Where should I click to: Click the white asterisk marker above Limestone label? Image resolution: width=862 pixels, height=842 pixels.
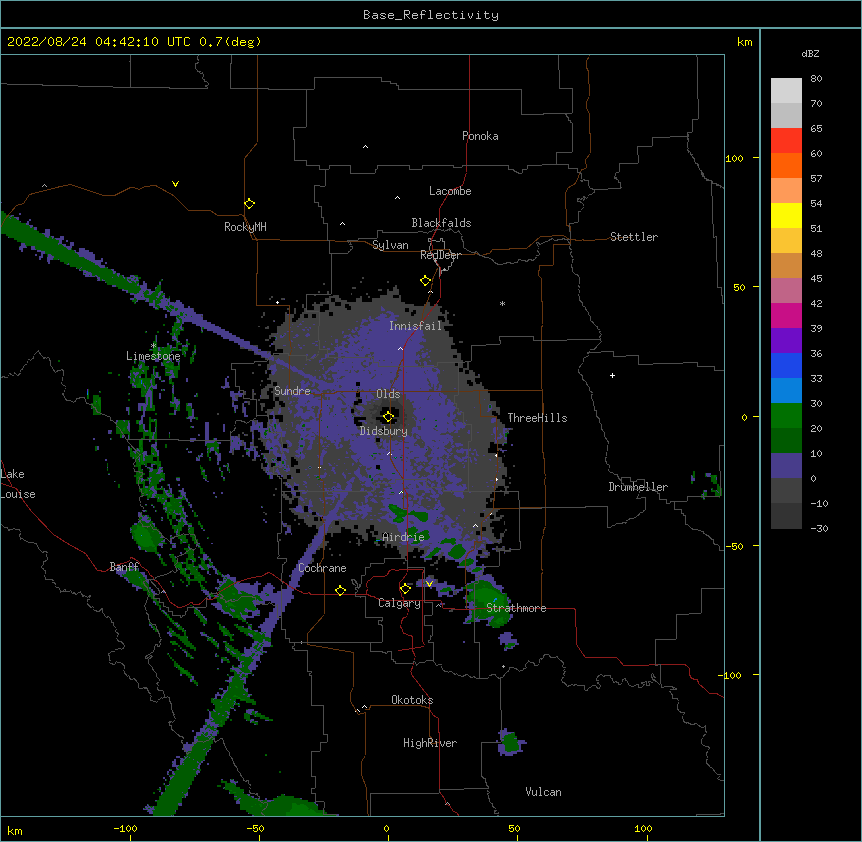click(154, 345)
